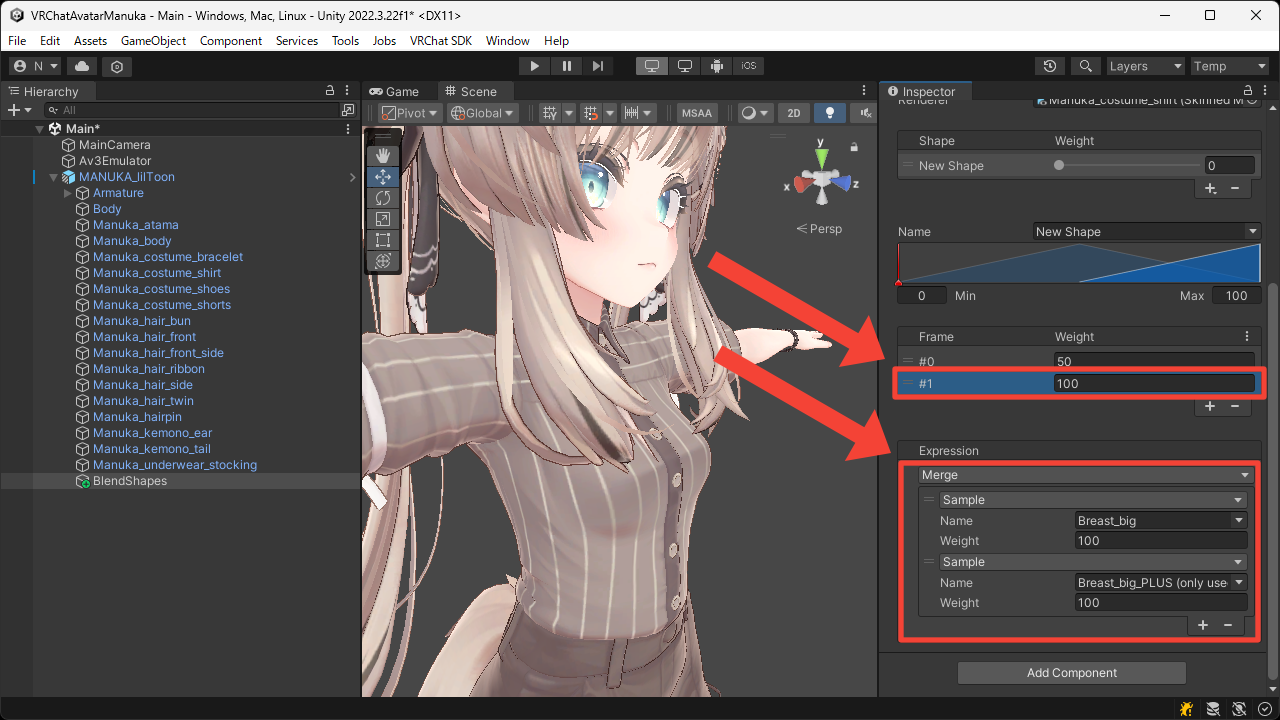This screenshot has width=1280, height=720.
Task: Toggle scene lighting bulb button
Action: [x=829, y=113]
